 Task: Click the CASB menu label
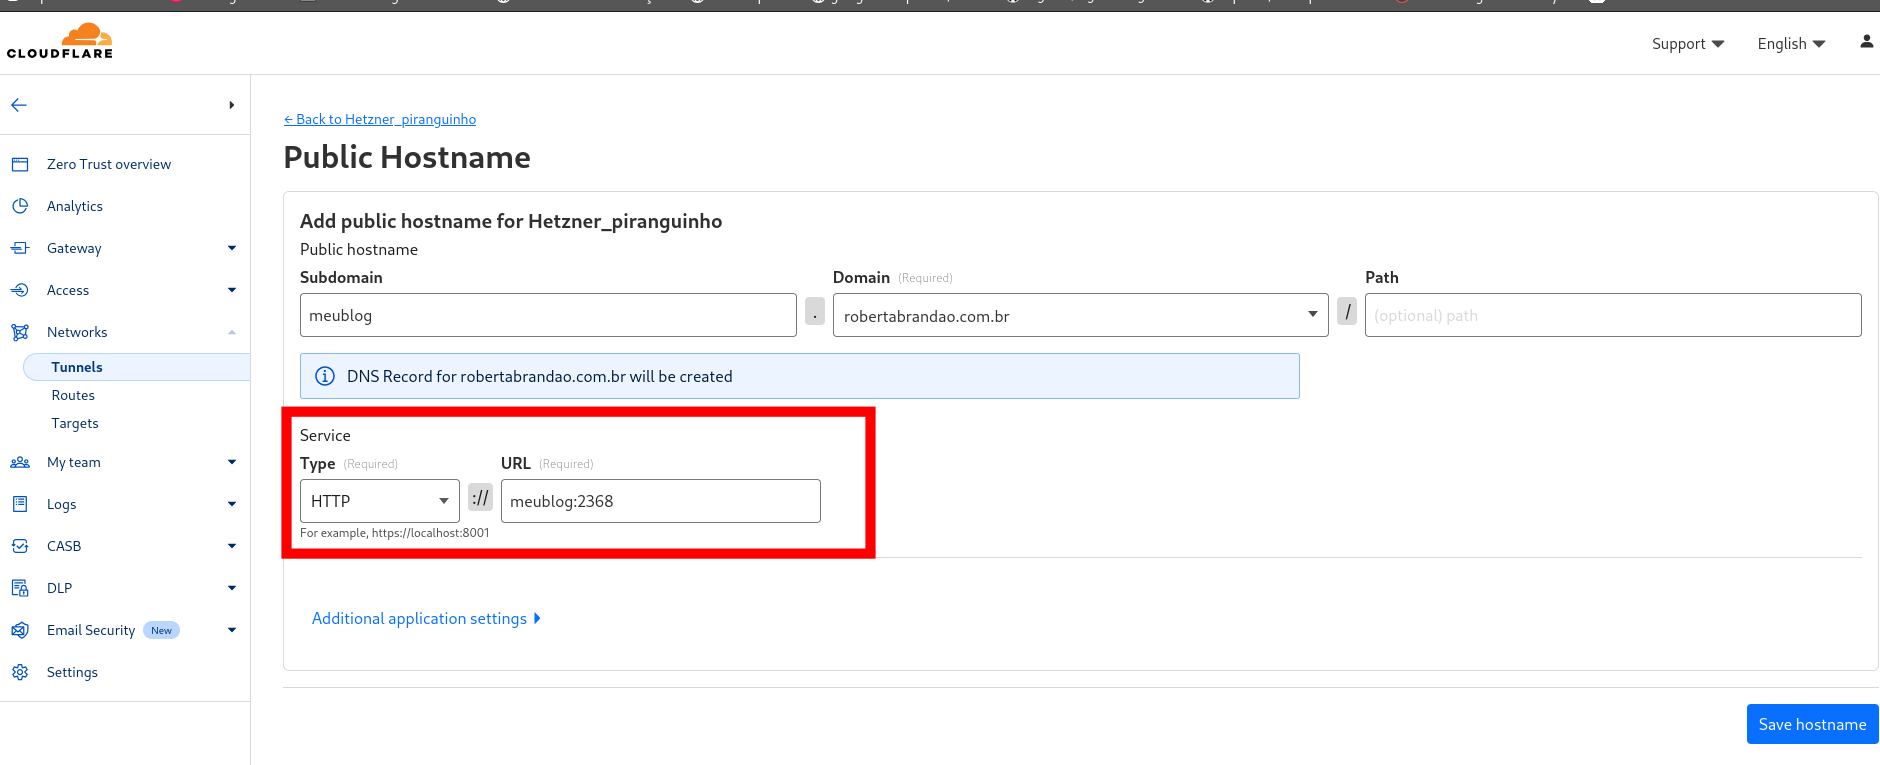64,546
